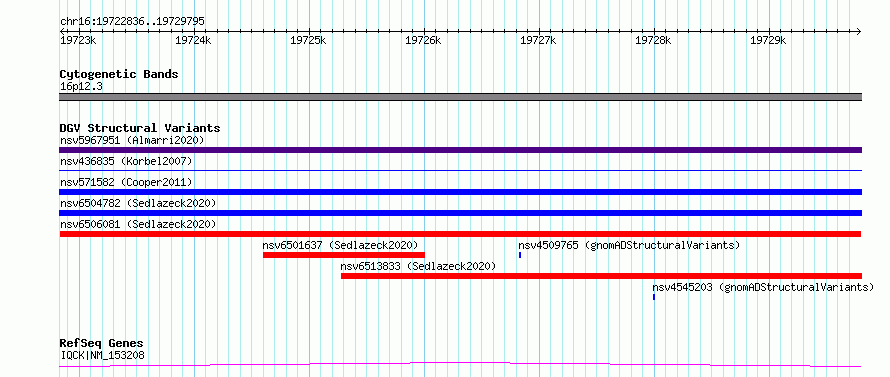Click the 19726k ruler position
Viewport: 890px width, 377px height.
(423, 40)
